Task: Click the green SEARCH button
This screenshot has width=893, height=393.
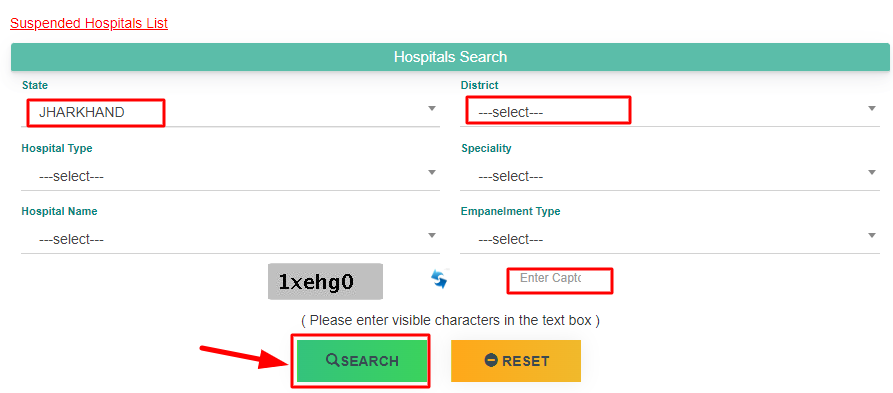Action: (362, 361)
